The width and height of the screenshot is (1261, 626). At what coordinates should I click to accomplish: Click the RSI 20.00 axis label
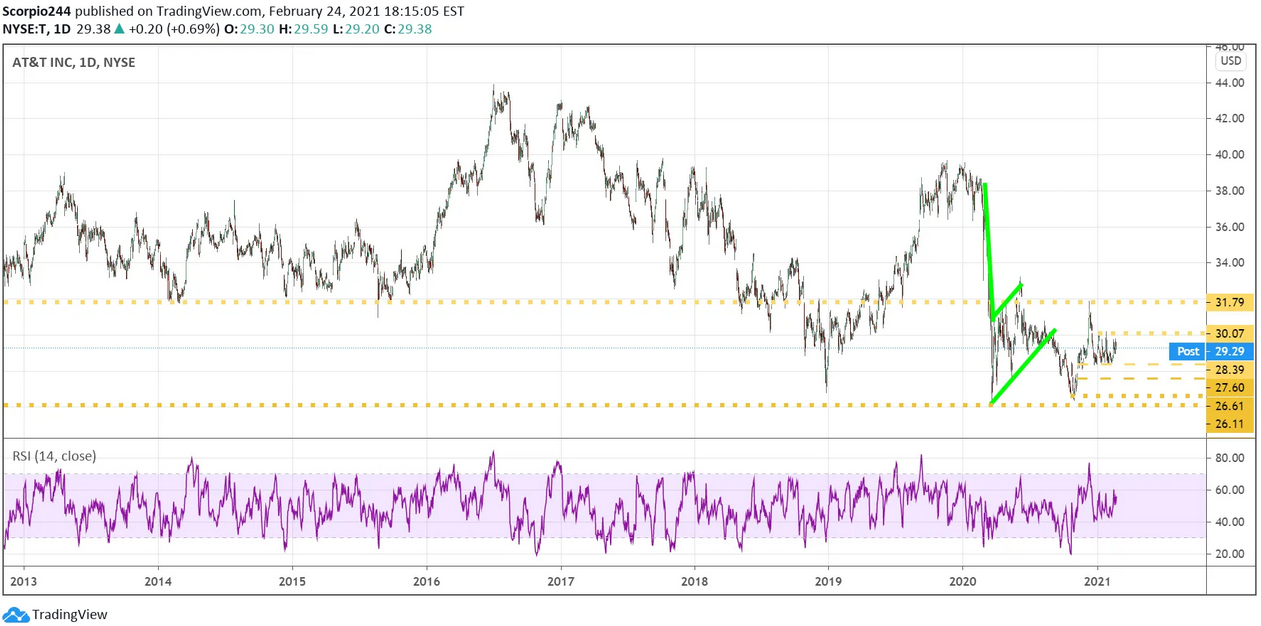pos(1229,554)
